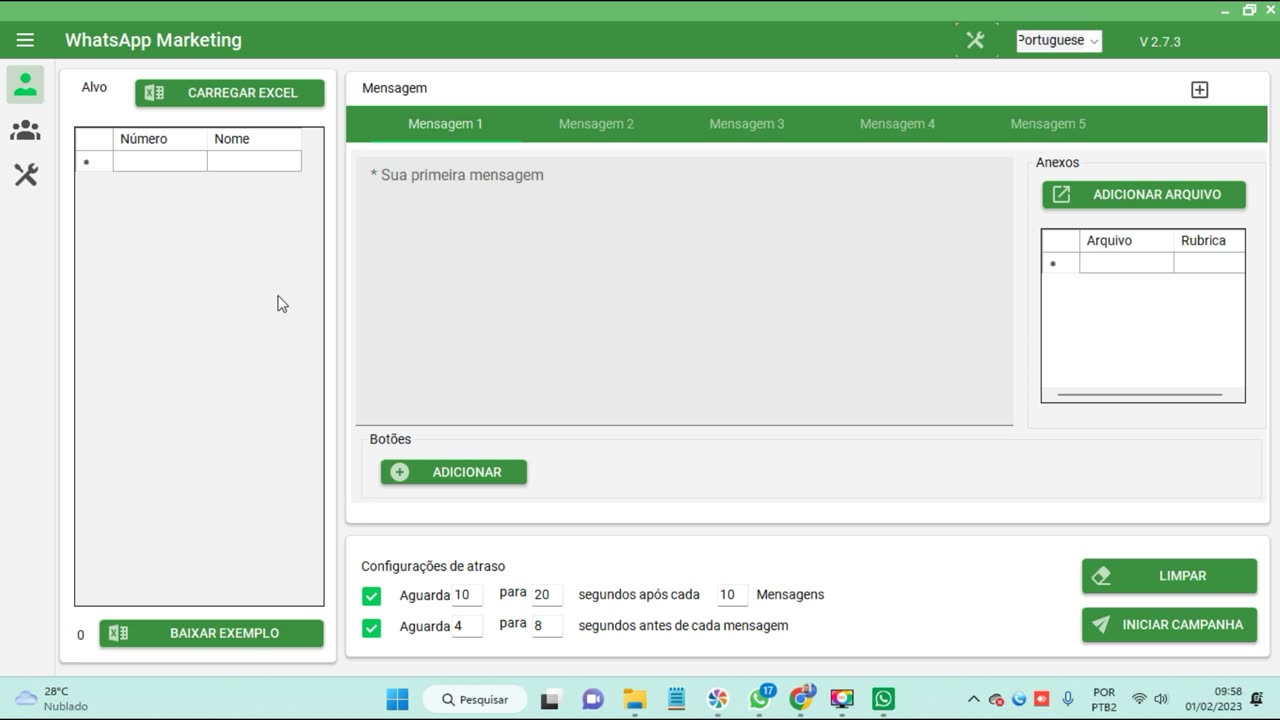Switch to Mensagem 5 tab
The height and width of the screenshot is (720, 1280).
(1048, 124)
